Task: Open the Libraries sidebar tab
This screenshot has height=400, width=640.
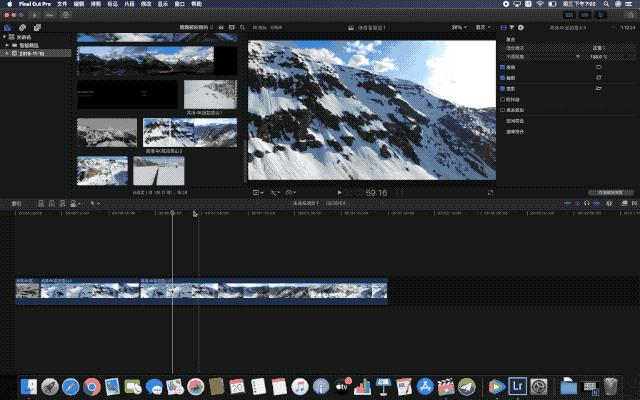Action: tap(8, 27)
